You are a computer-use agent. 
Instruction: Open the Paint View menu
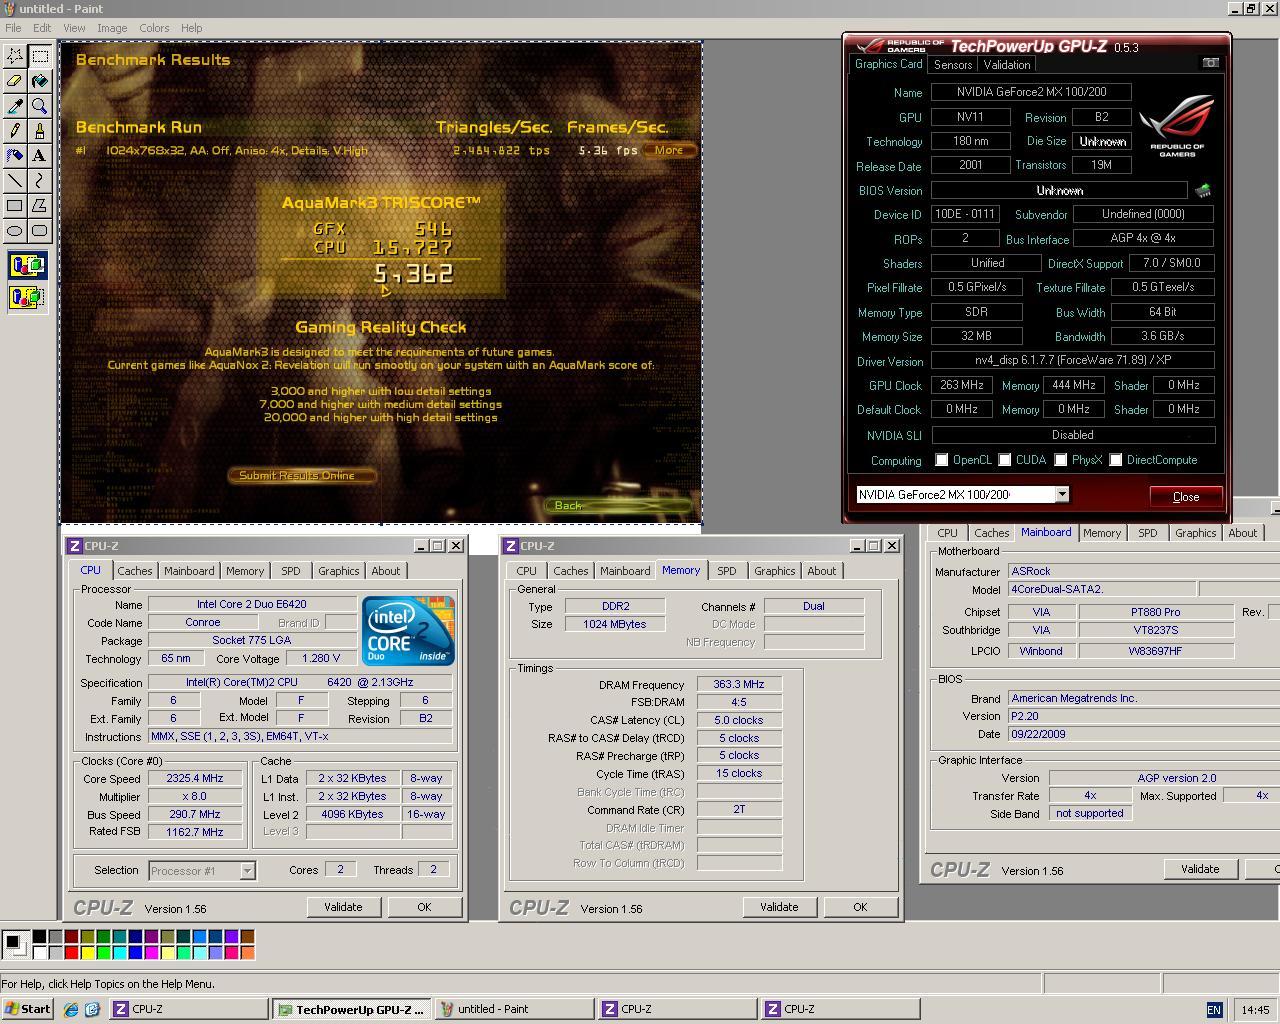click(x=74, y=28)
